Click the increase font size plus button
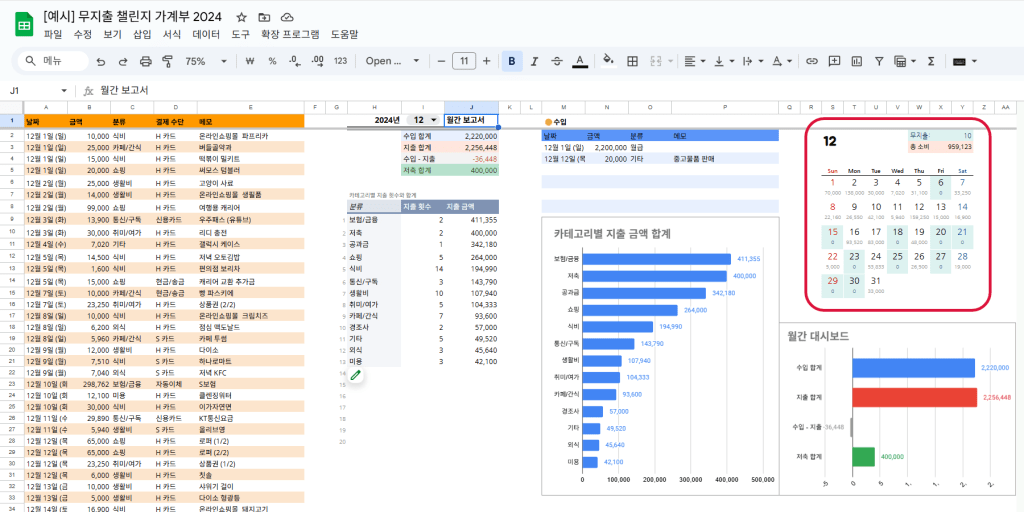Screen dimensions: 1024x512 point(487,61)
